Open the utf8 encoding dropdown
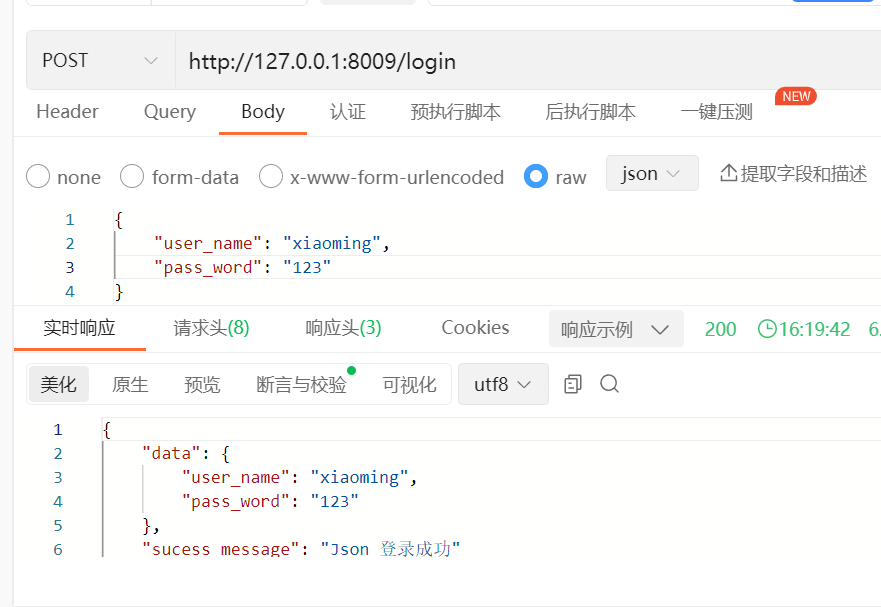Screen dimensions: 881x607 click(x=503, y=384)
